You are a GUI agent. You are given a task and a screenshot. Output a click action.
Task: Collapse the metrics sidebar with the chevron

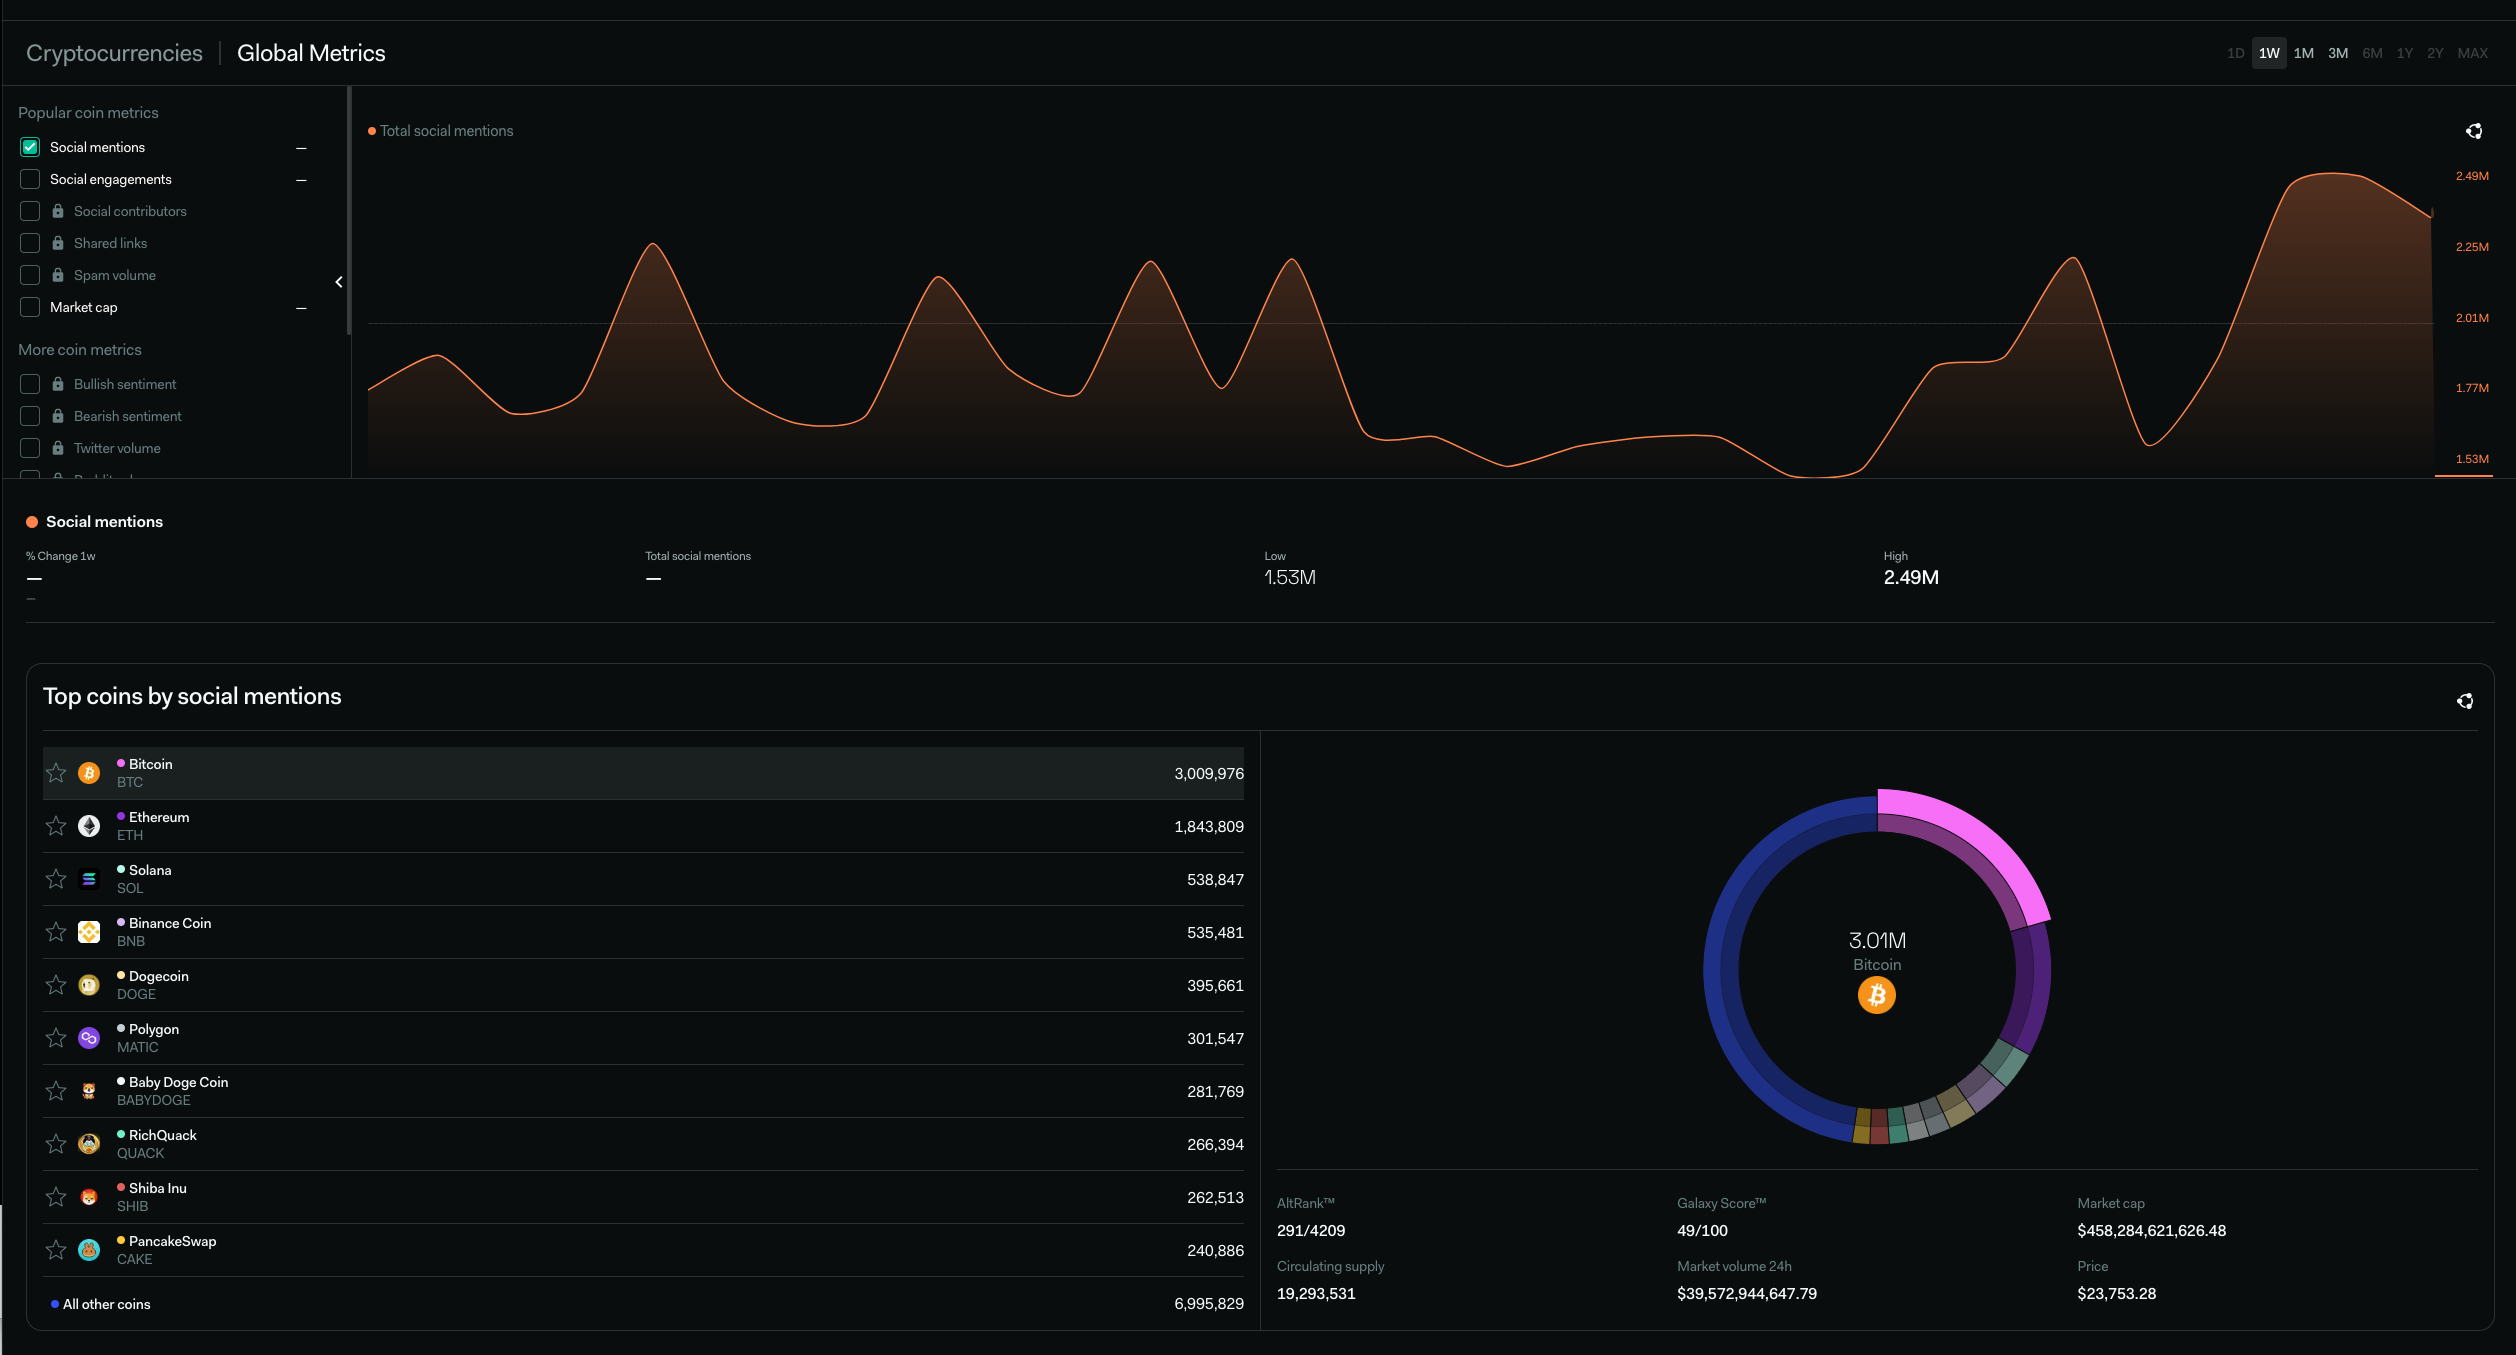click(x=339, y=282)
